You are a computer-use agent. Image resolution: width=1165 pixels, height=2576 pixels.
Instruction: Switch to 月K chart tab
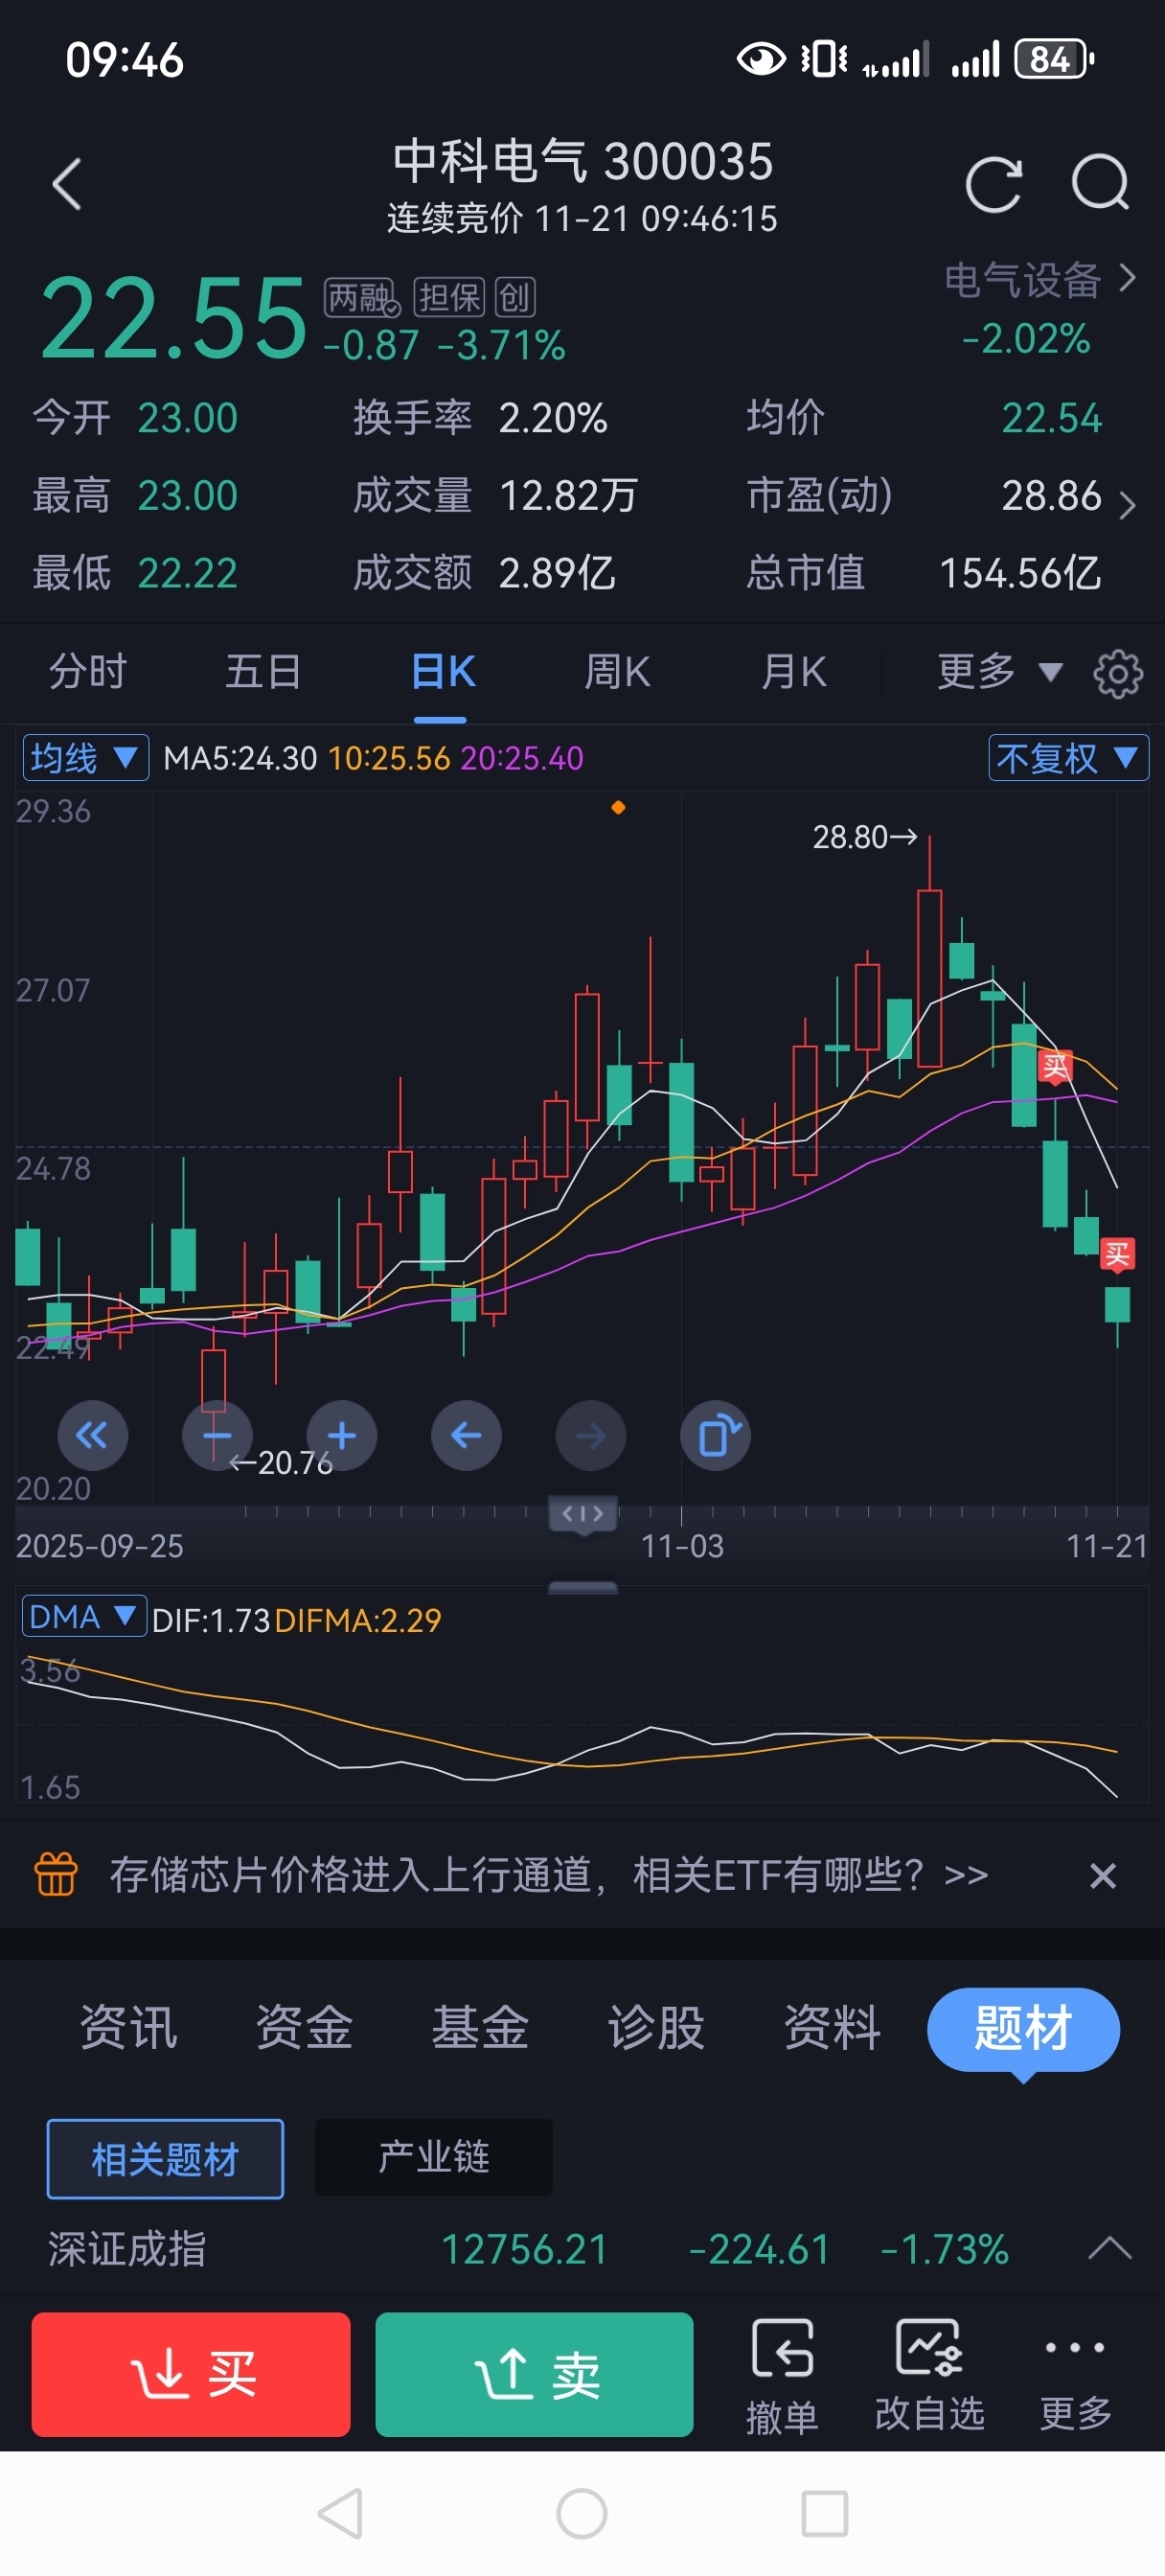point(794,672)
